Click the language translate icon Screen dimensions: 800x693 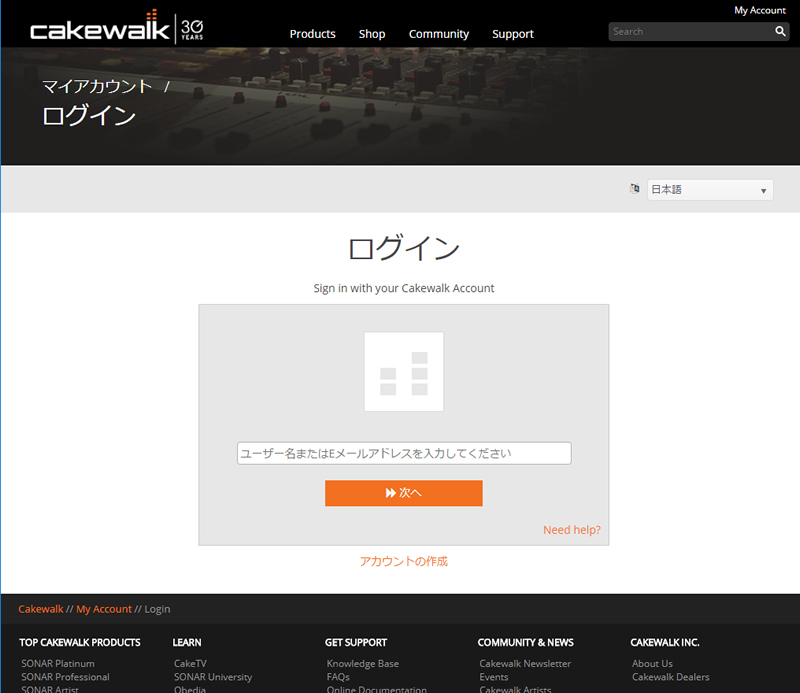[x=634, y=189]
